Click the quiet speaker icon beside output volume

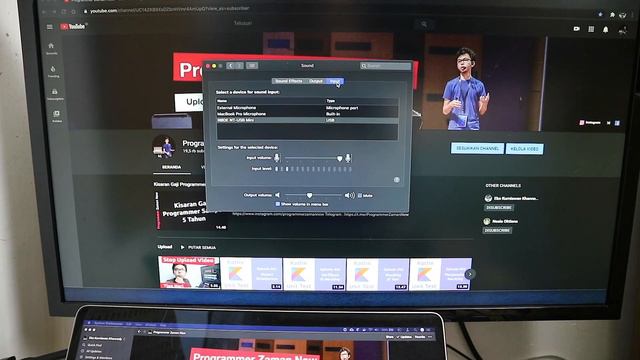coord(278,195)
